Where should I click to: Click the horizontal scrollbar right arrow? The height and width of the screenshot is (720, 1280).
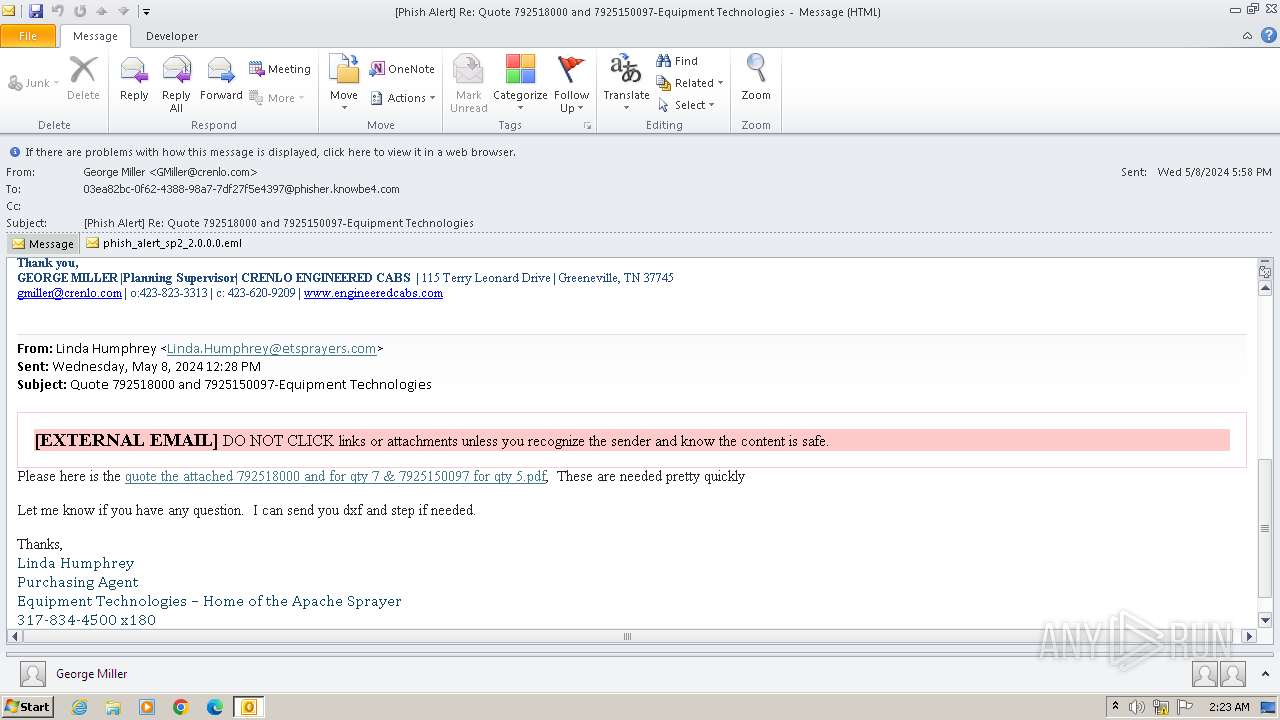coord(1249,636)
